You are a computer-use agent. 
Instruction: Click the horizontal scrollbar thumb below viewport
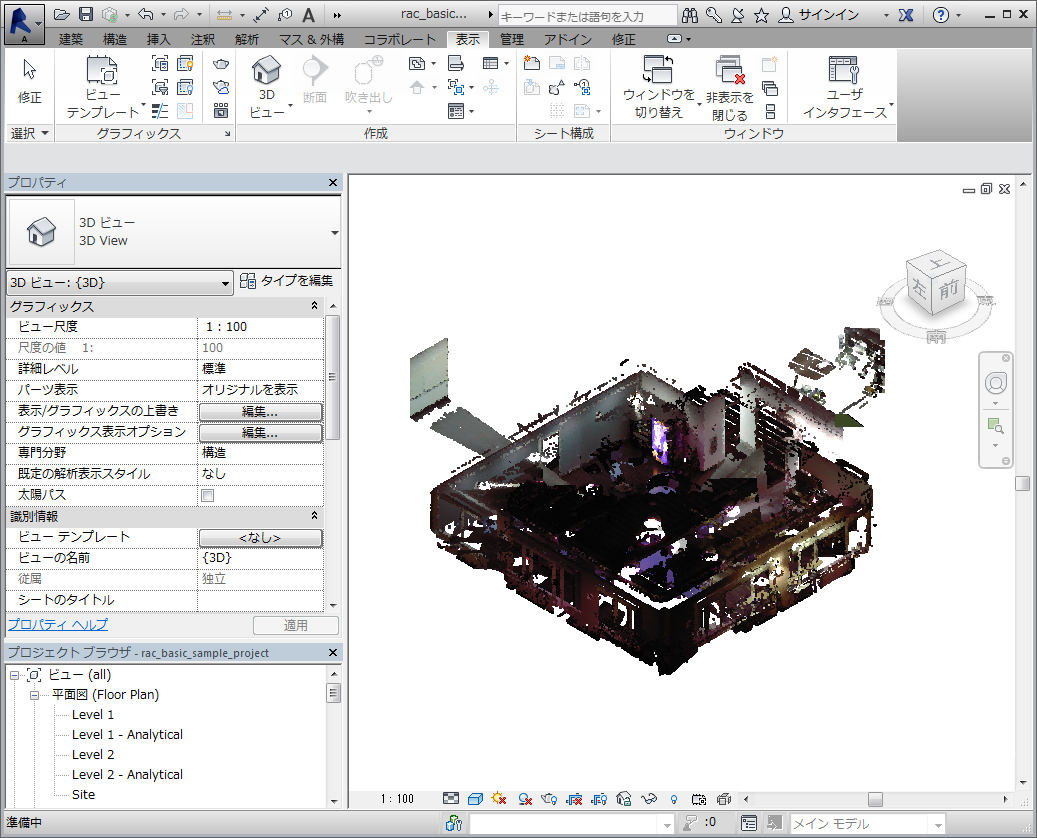coord(875,799)
